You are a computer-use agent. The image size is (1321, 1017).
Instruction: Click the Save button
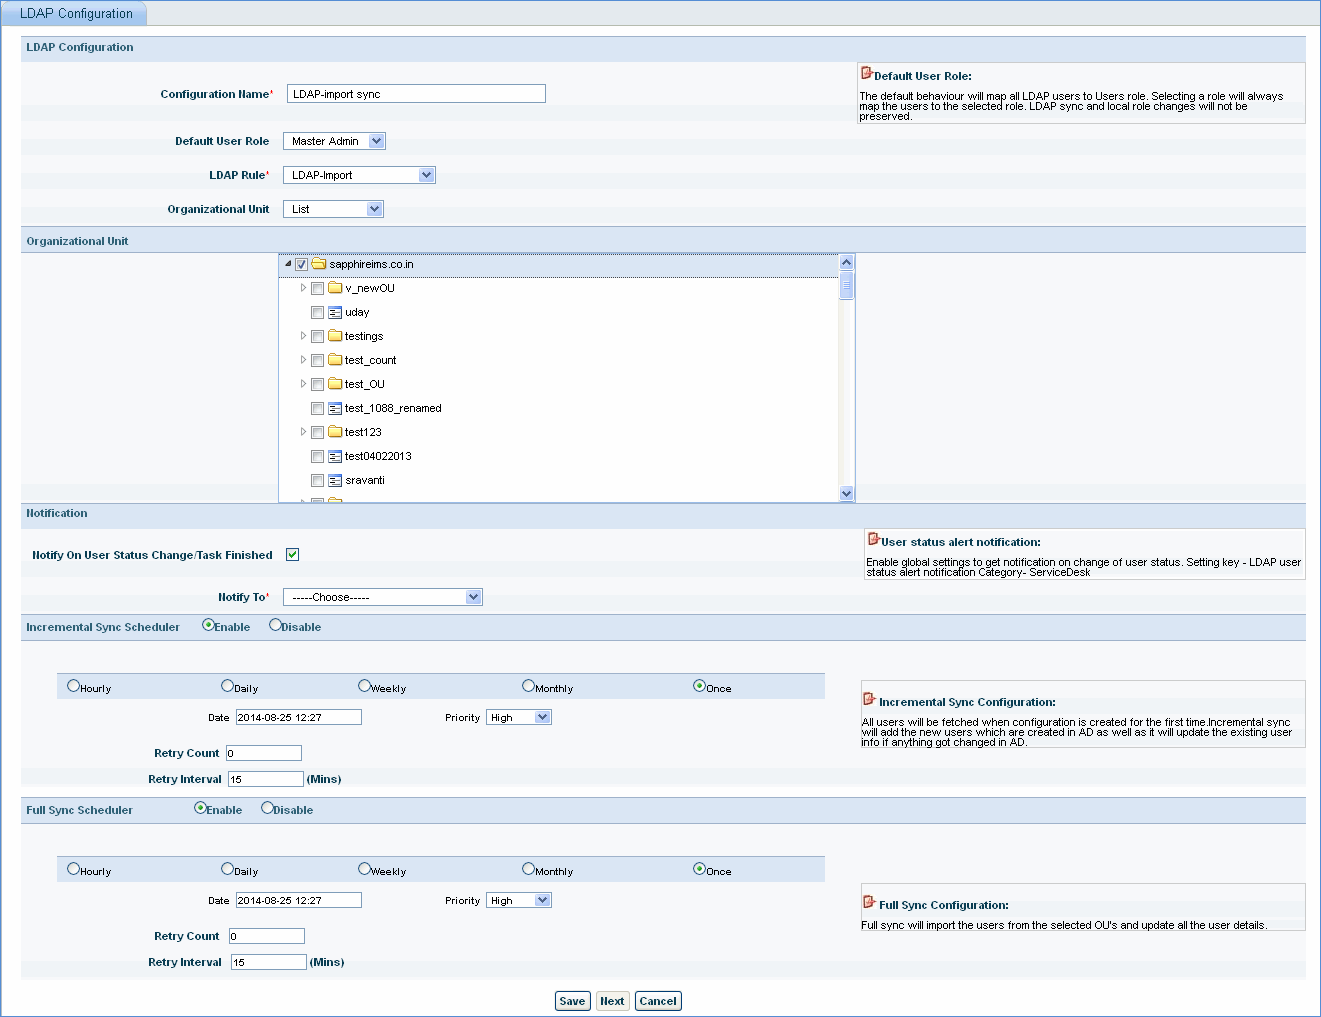(x=572, y=1001)
